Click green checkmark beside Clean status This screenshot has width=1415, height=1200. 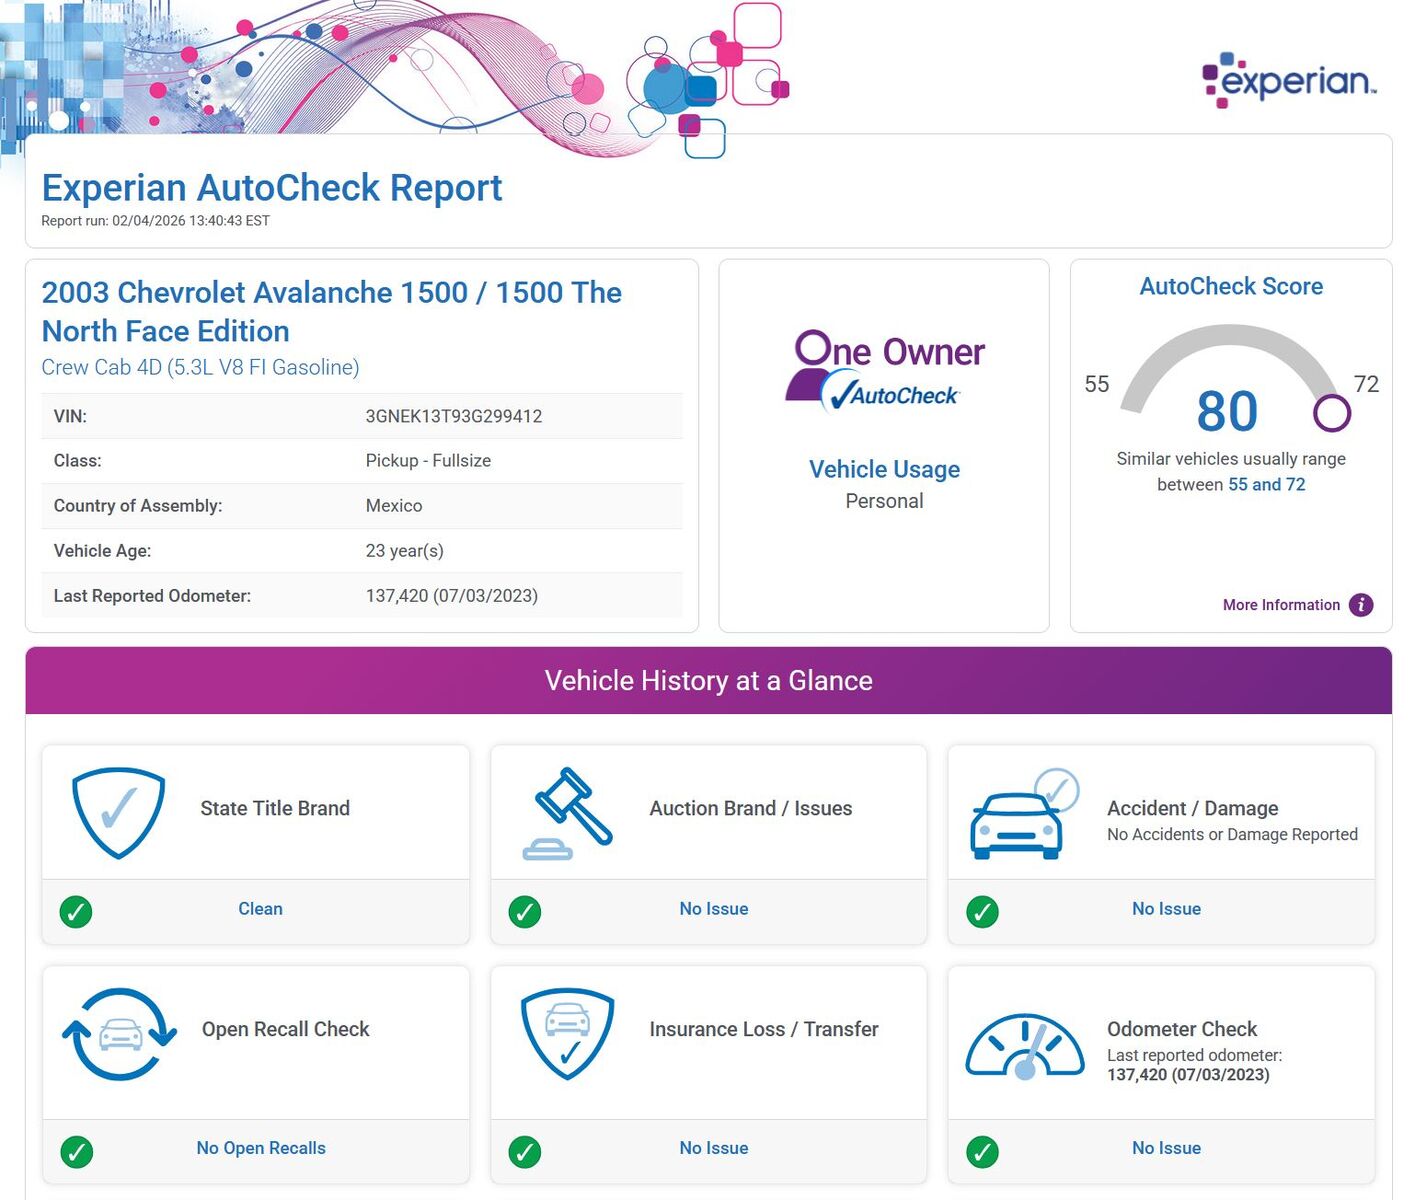[x=76, y=911]
